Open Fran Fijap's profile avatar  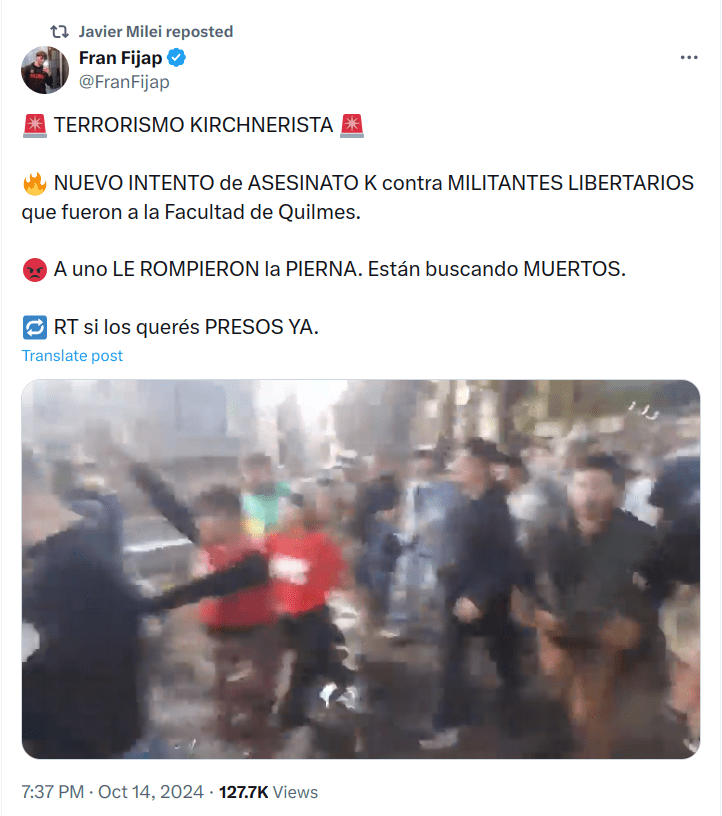pos(45,70)
